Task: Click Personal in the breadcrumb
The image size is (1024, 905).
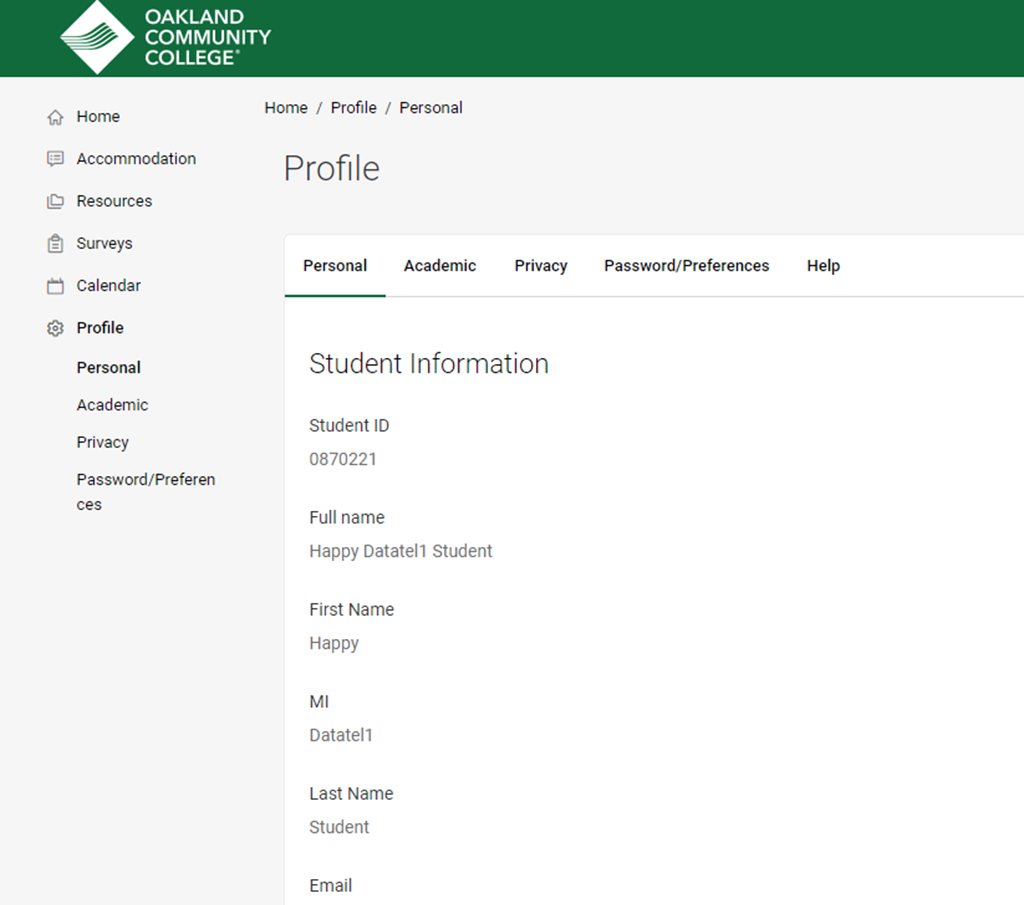Action: (x=431, y=108)
